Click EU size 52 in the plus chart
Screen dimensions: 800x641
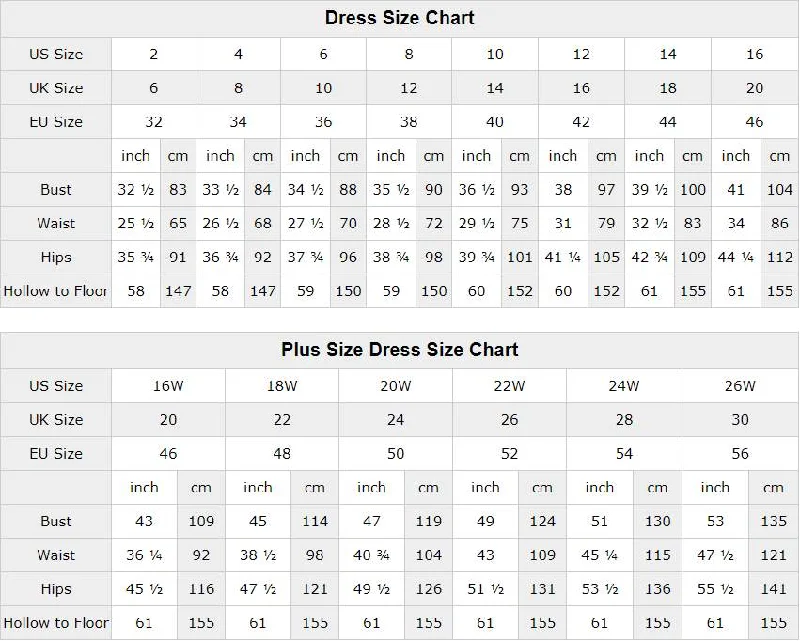click(509, 453)
